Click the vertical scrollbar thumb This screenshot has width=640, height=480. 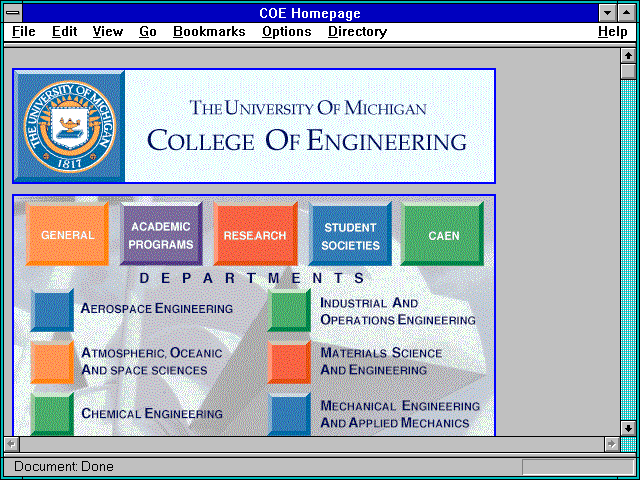click(628, 71)
